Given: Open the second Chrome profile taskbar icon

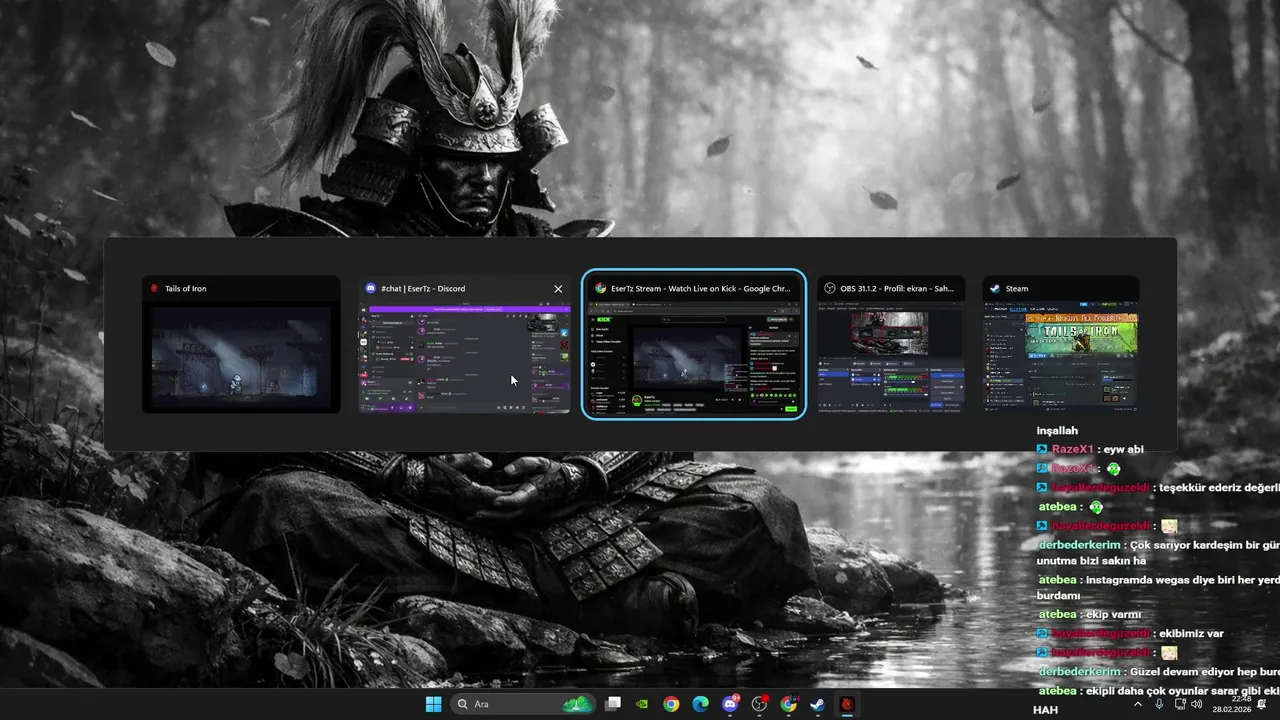Looking at the screenshot, I should point(789,704).
